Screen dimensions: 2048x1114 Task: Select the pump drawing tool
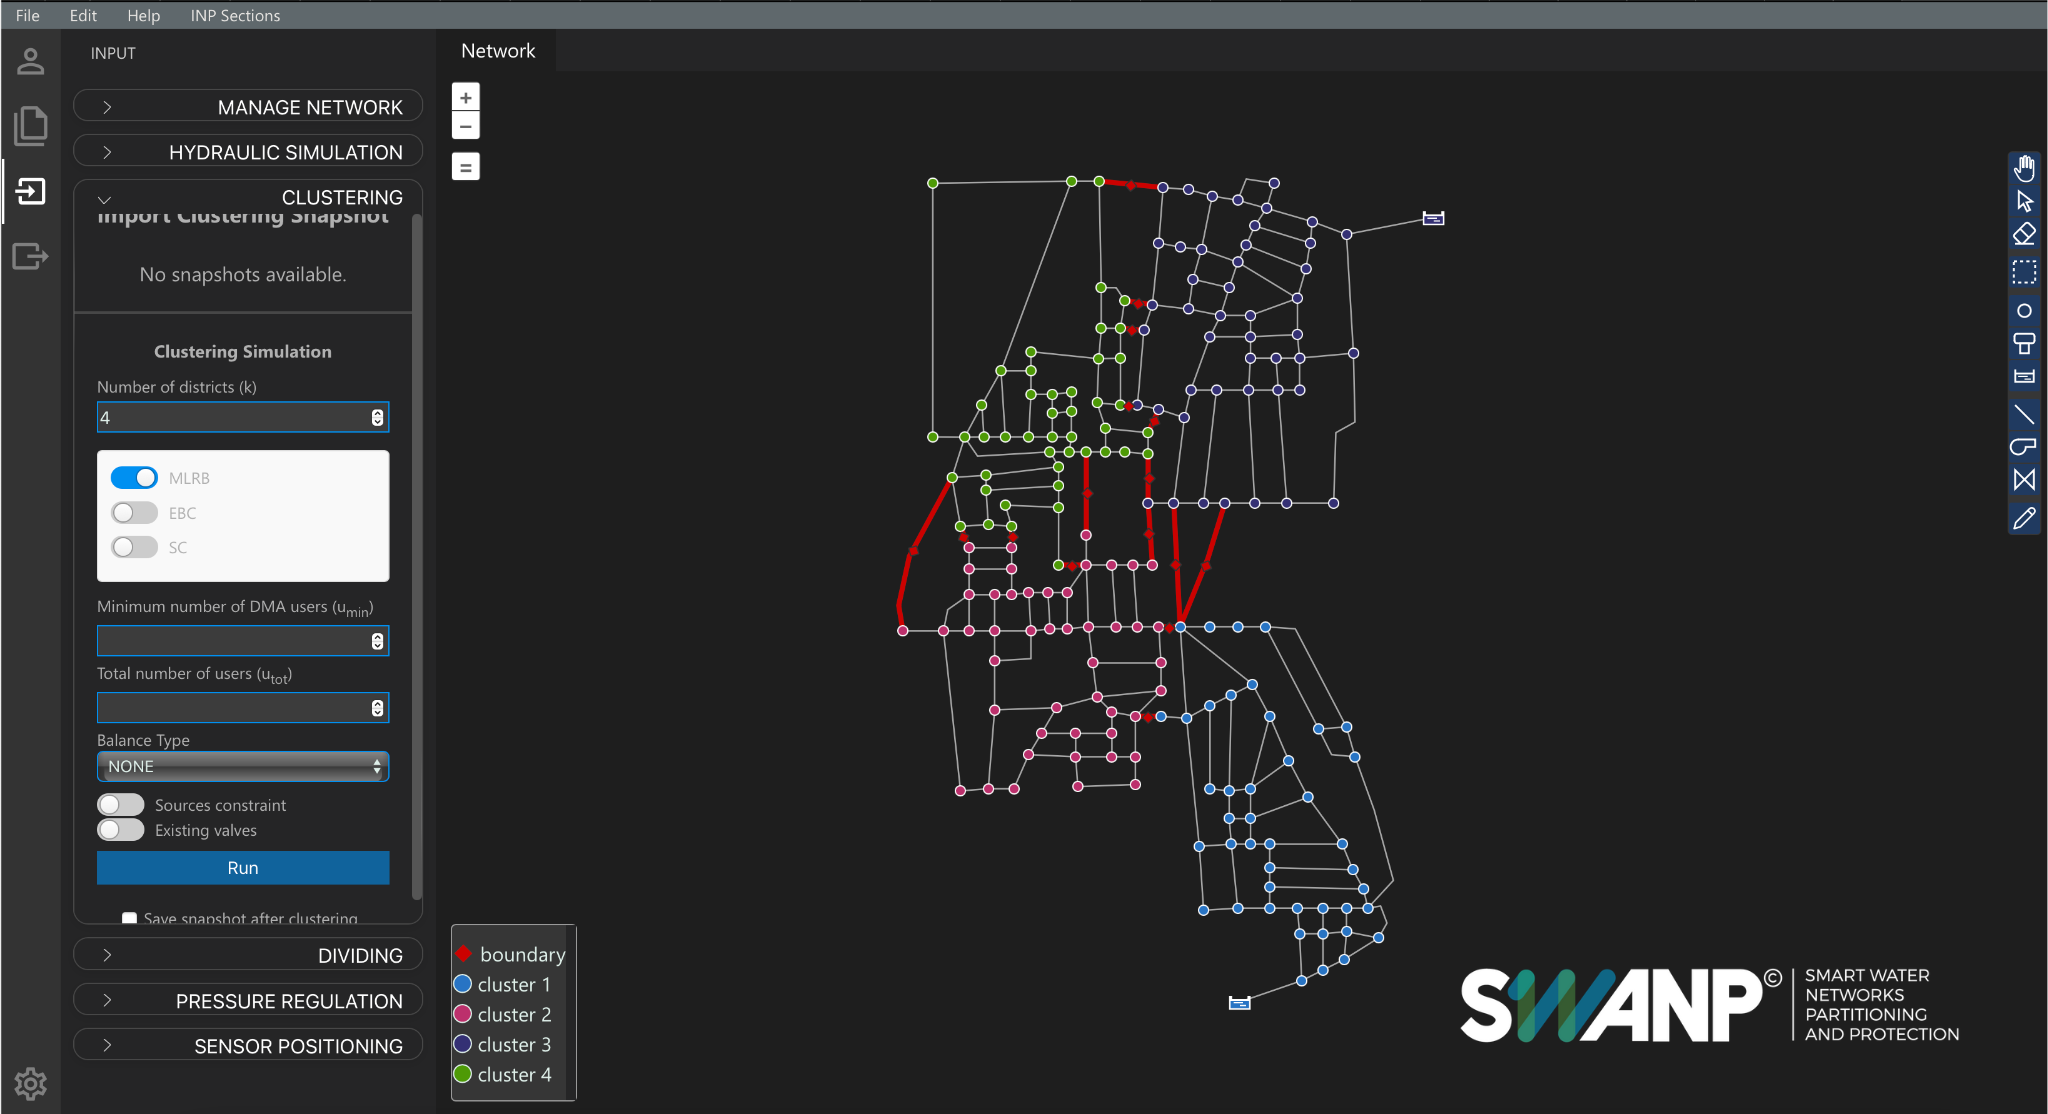pos(2024,447)
